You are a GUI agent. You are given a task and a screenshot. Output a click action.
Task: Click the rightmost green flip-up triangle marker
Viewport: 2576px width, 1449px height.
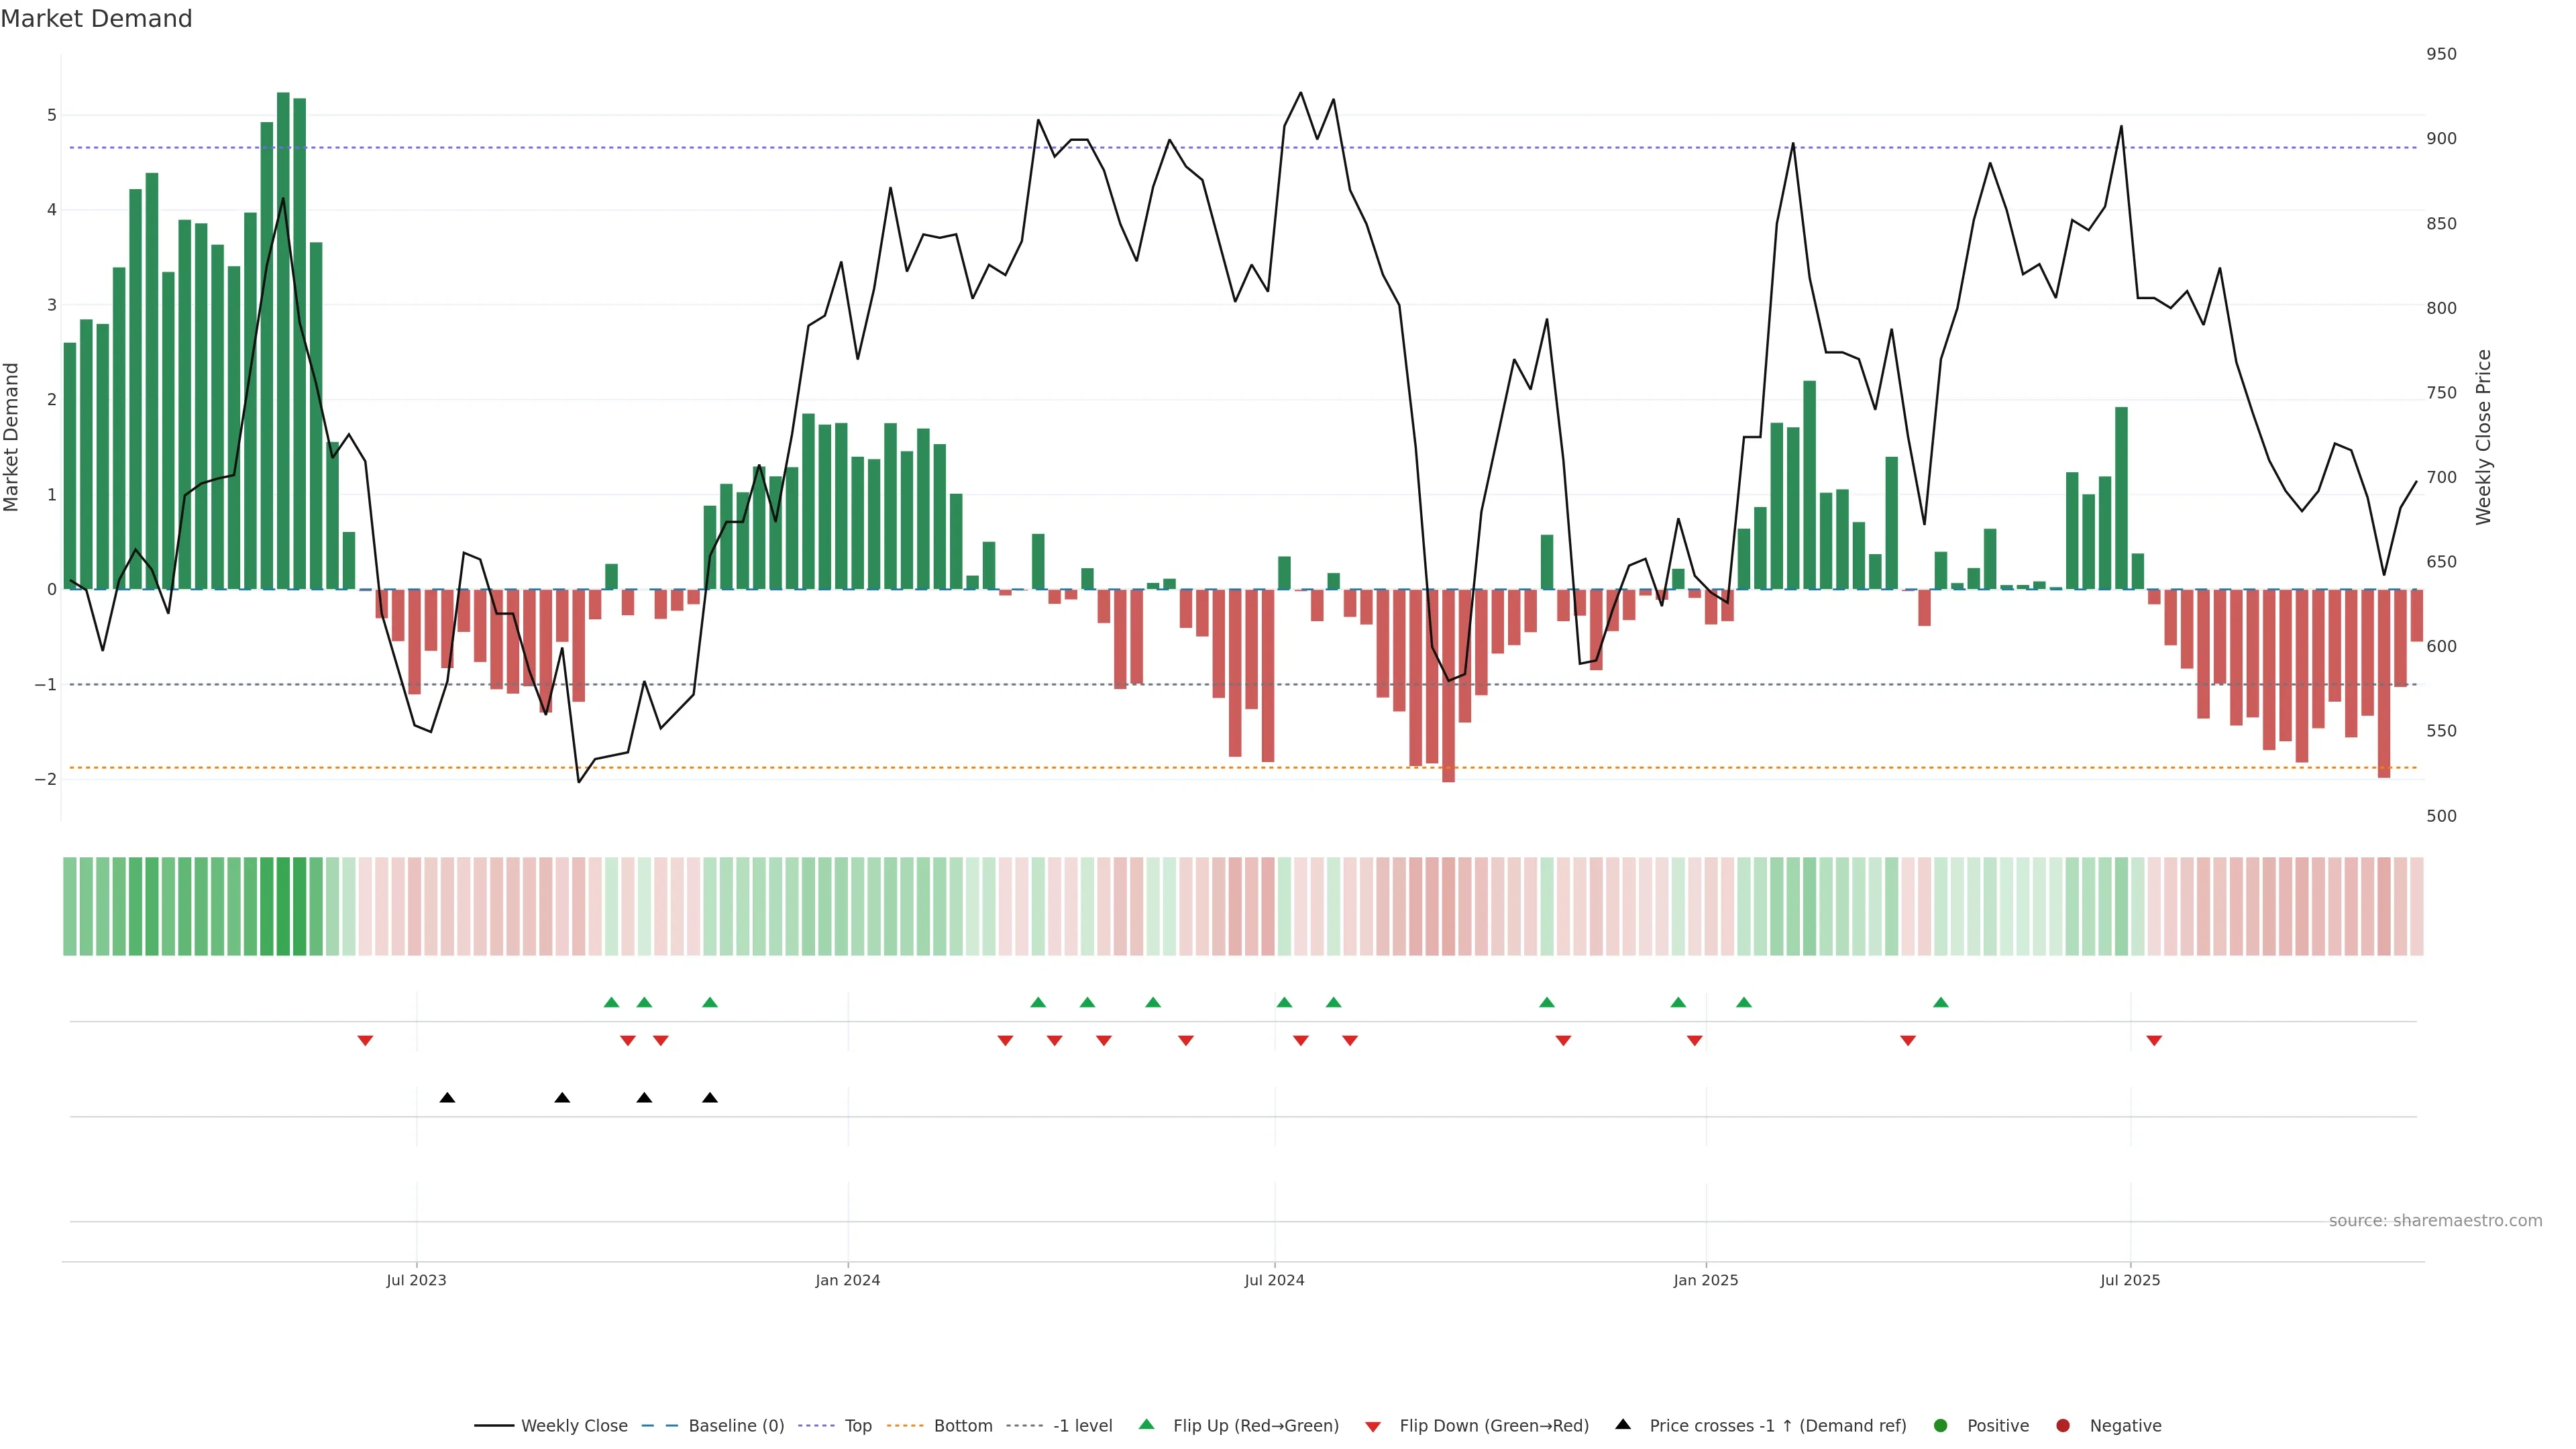pyautogui.click(x=1941, y=1002)
